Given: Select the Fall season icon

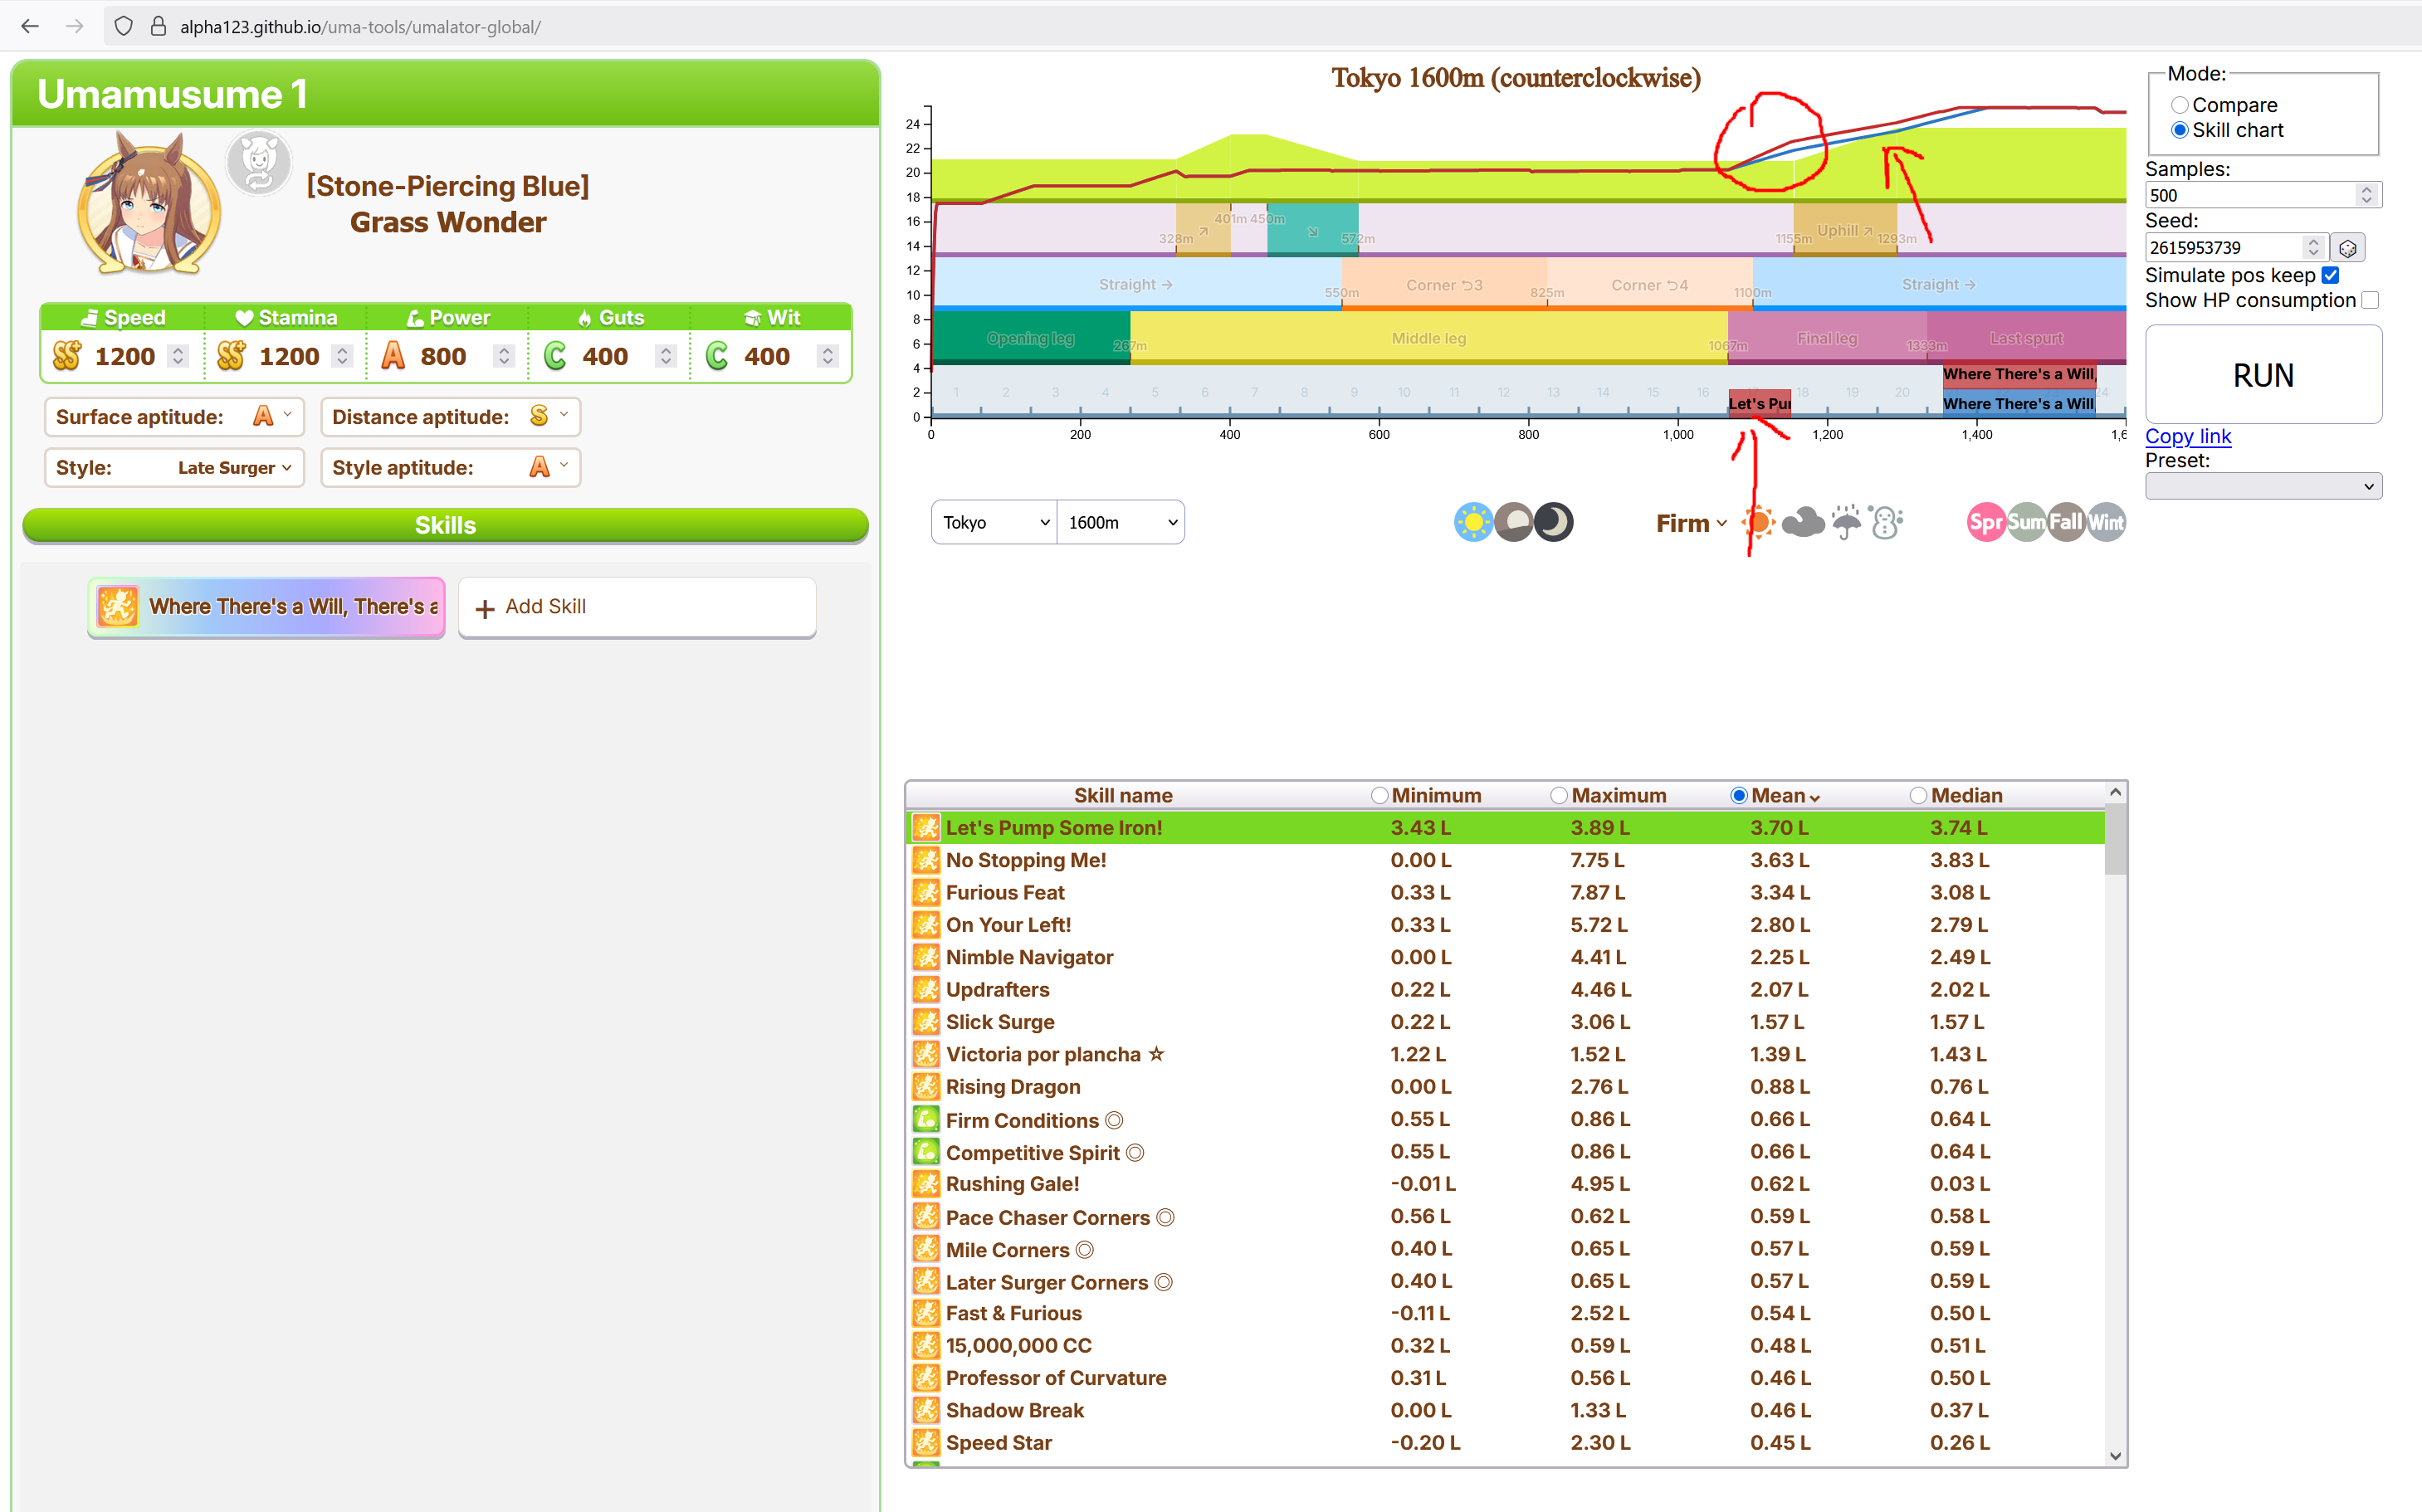Looking at the screenshot, I should [x=2066, y=522].
